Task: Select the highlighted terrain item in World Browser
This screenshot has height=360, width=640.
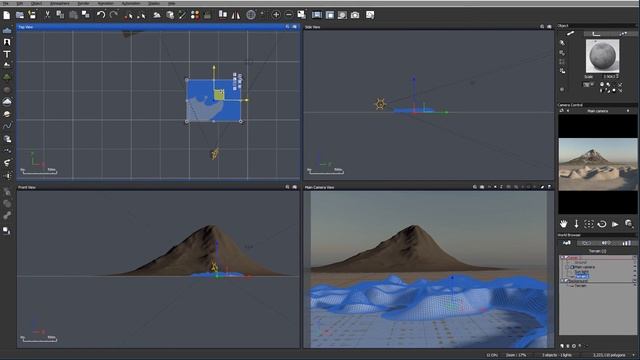Action: point(581,276)
